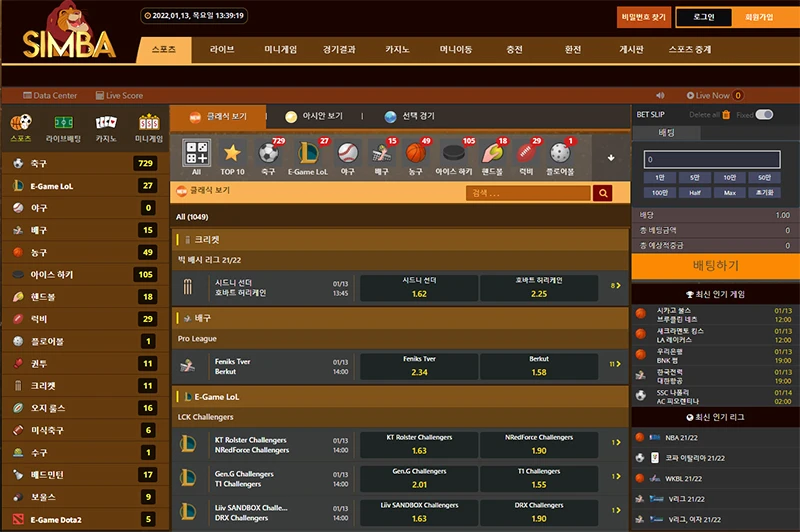Select T1 Challengers odds 1.55

pyautogui.click(x=539, y=478)
